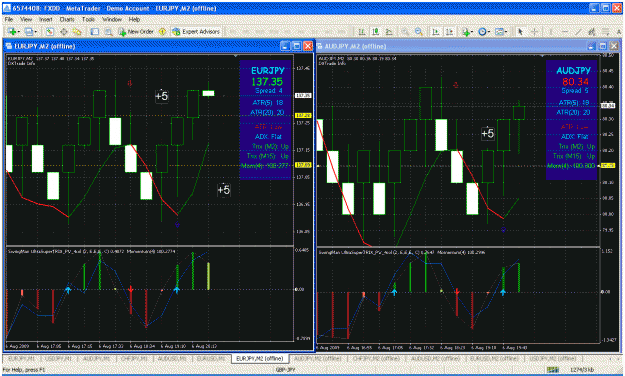Select the cursor arrow tool
Viewport: 625px width, 376px height.
520,31
